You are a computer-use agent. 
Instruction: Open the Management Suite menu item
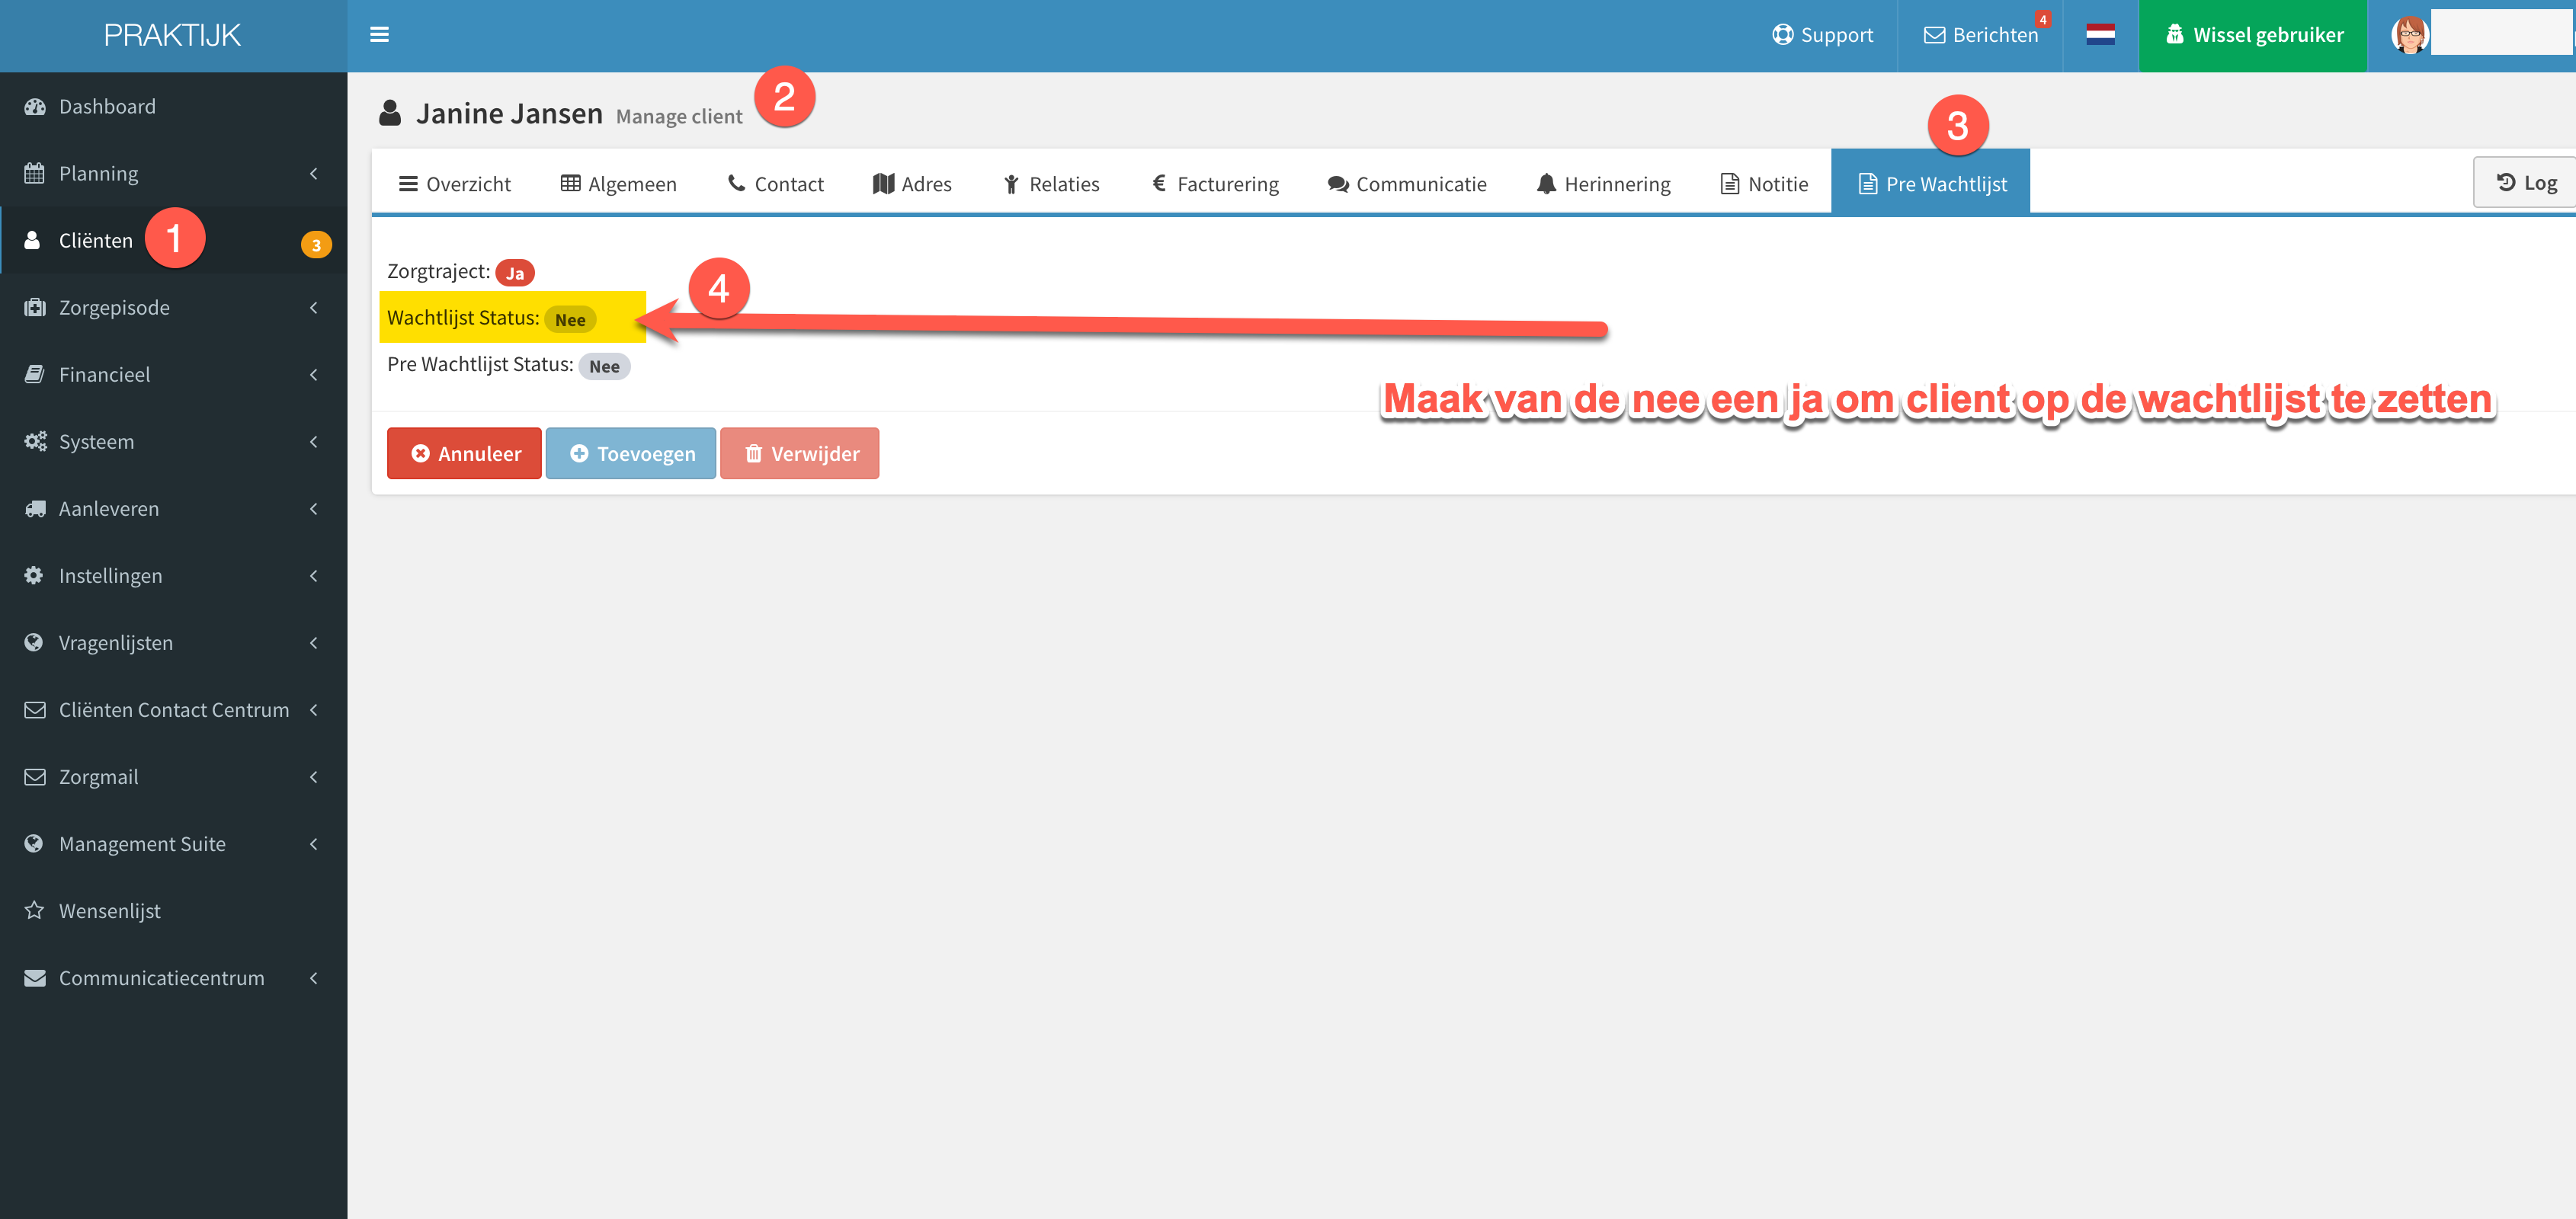pos(174,844)
